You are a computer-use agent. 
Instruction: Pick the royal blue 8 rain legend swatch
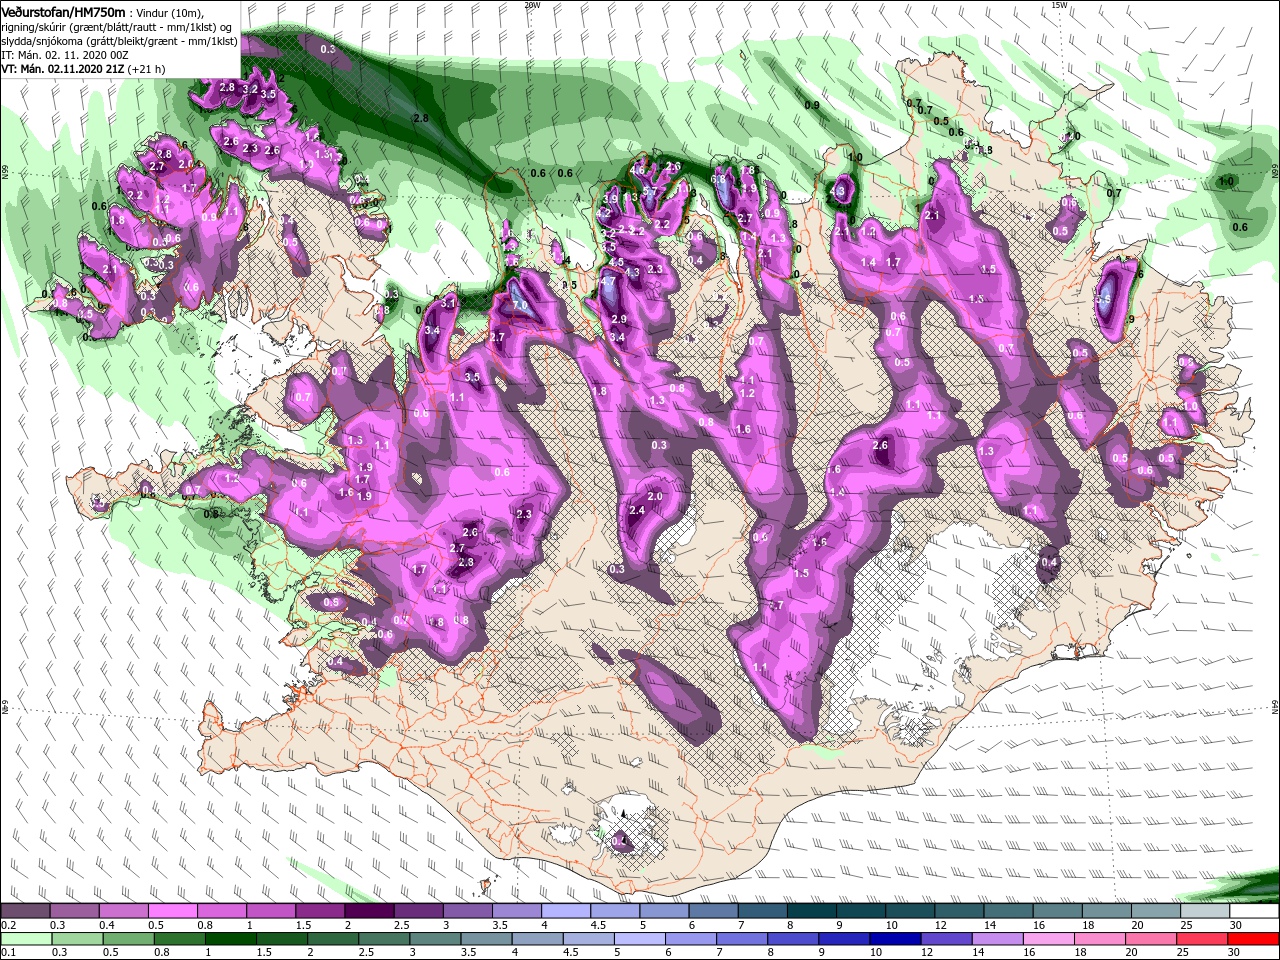[x=791, y=940]
